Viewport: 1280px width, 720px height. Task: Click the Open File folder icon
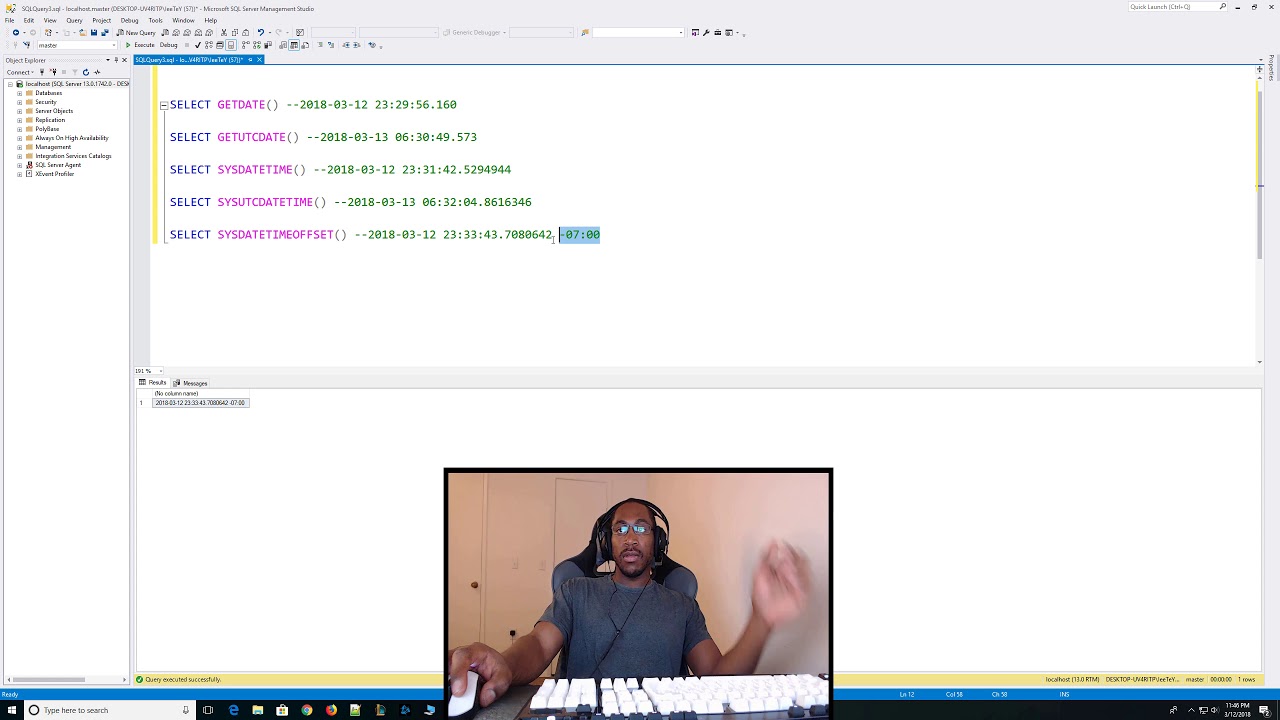pyautogui.click(x=83, y=33)
